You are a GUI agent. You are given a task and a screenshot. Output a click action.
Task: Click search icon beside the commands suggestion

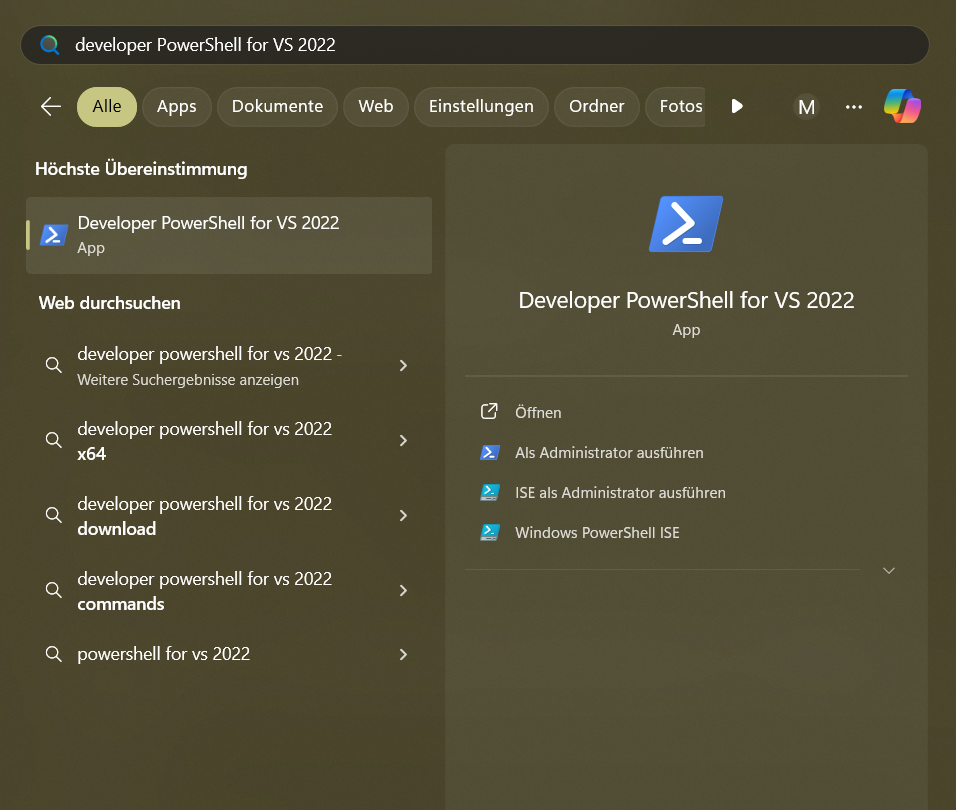(x=54, y=590)
